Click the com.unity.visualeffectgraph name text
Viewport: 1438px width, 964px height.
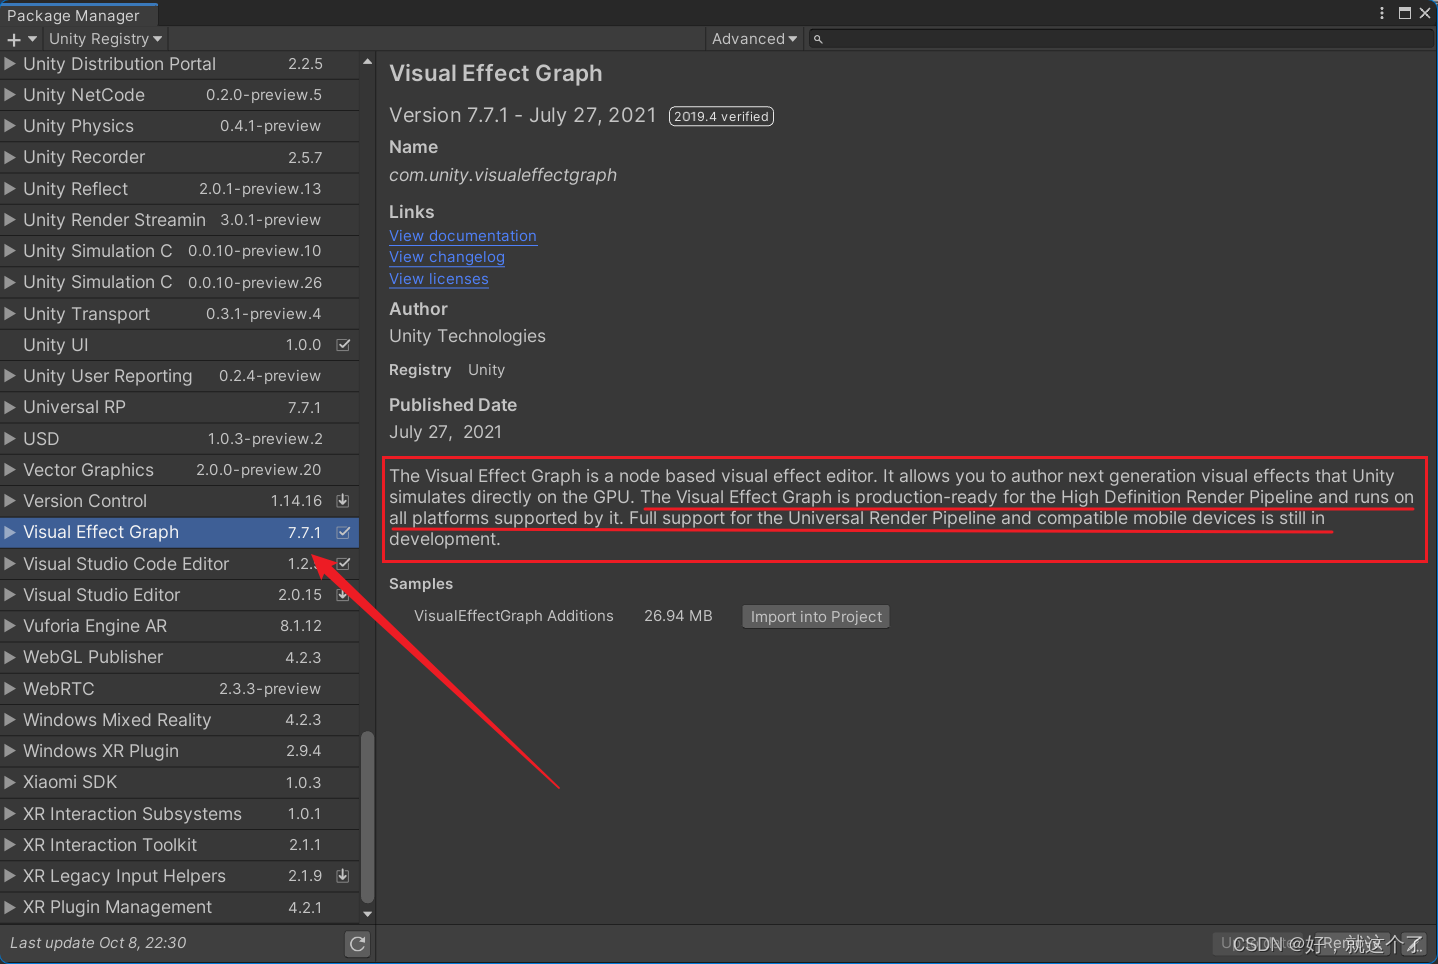click(503, 175)
